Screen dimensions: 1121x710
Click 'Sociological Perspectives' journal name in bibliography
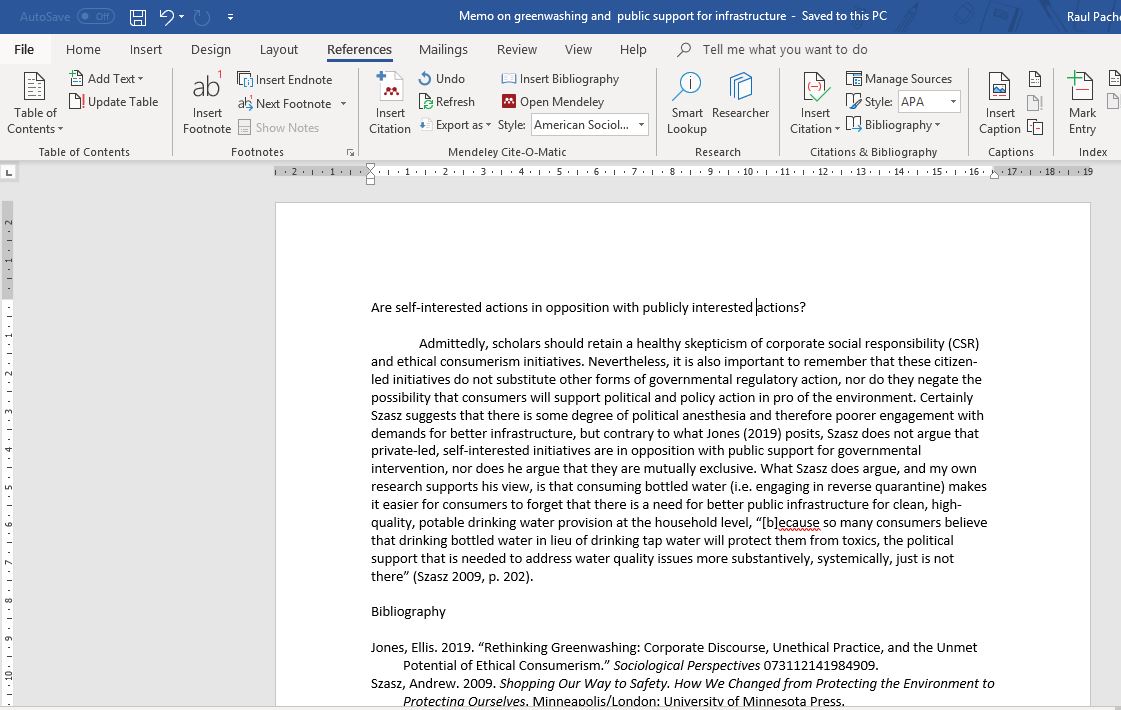(686, 665)
